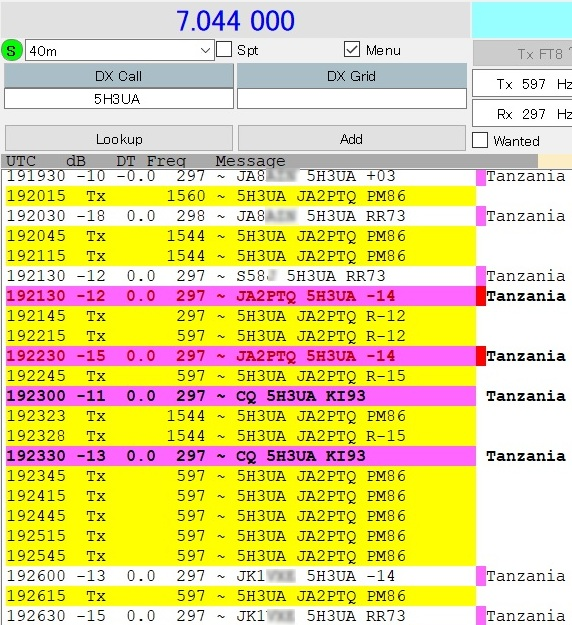Image resolution: width=572 pixels, height=625 pixels.
Task: Click the green S status indicator
Action: [x=12, y=51]
